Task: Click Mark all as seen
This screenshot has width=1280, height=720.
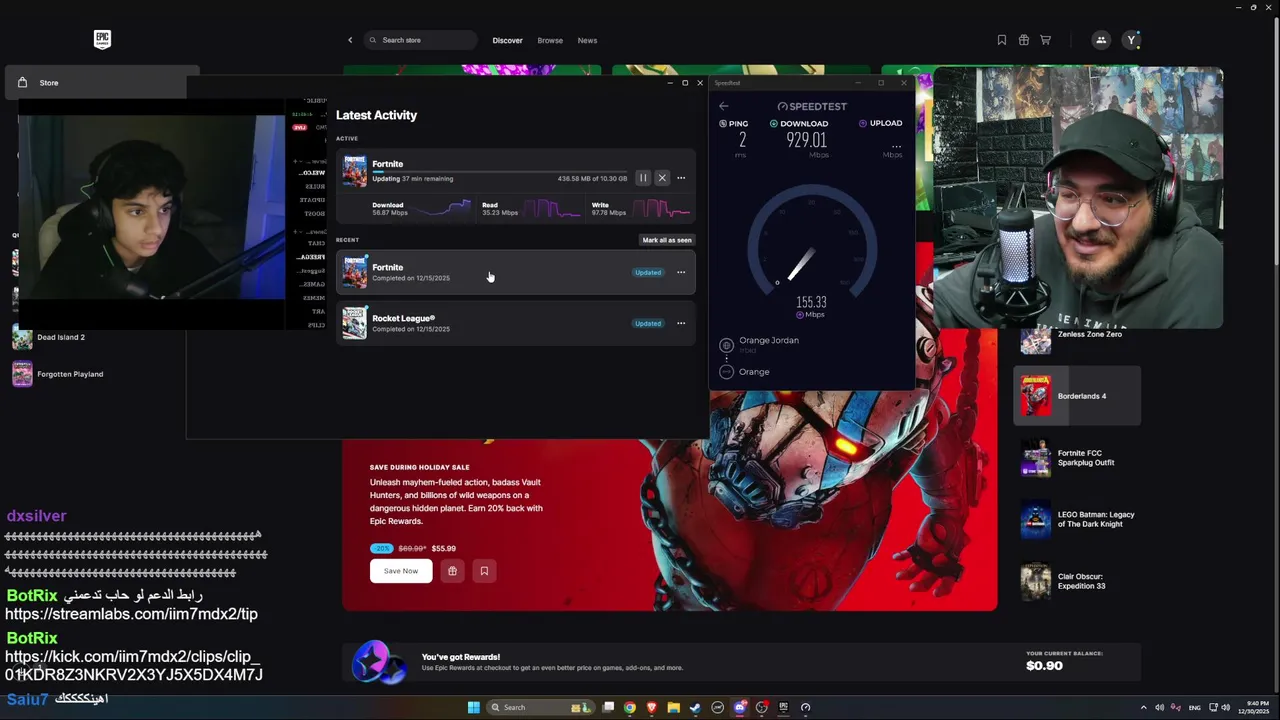Action: [x=667, y=240]
